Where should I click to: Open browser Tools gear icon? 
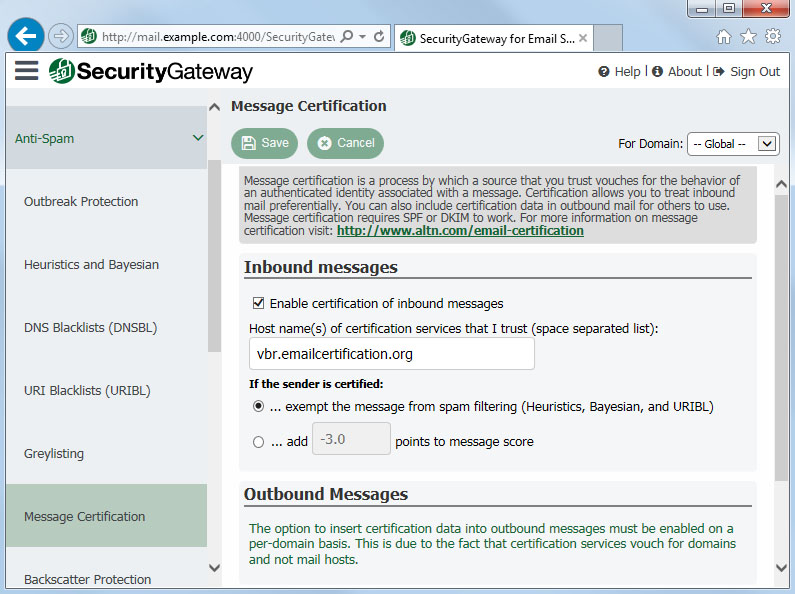tap(773, 36)
